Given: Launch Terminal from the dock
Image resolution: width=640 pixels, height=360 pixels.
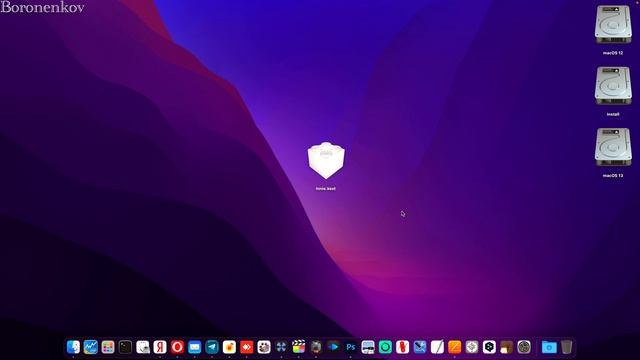Looking at the screenshot, I should click(125, 347).
